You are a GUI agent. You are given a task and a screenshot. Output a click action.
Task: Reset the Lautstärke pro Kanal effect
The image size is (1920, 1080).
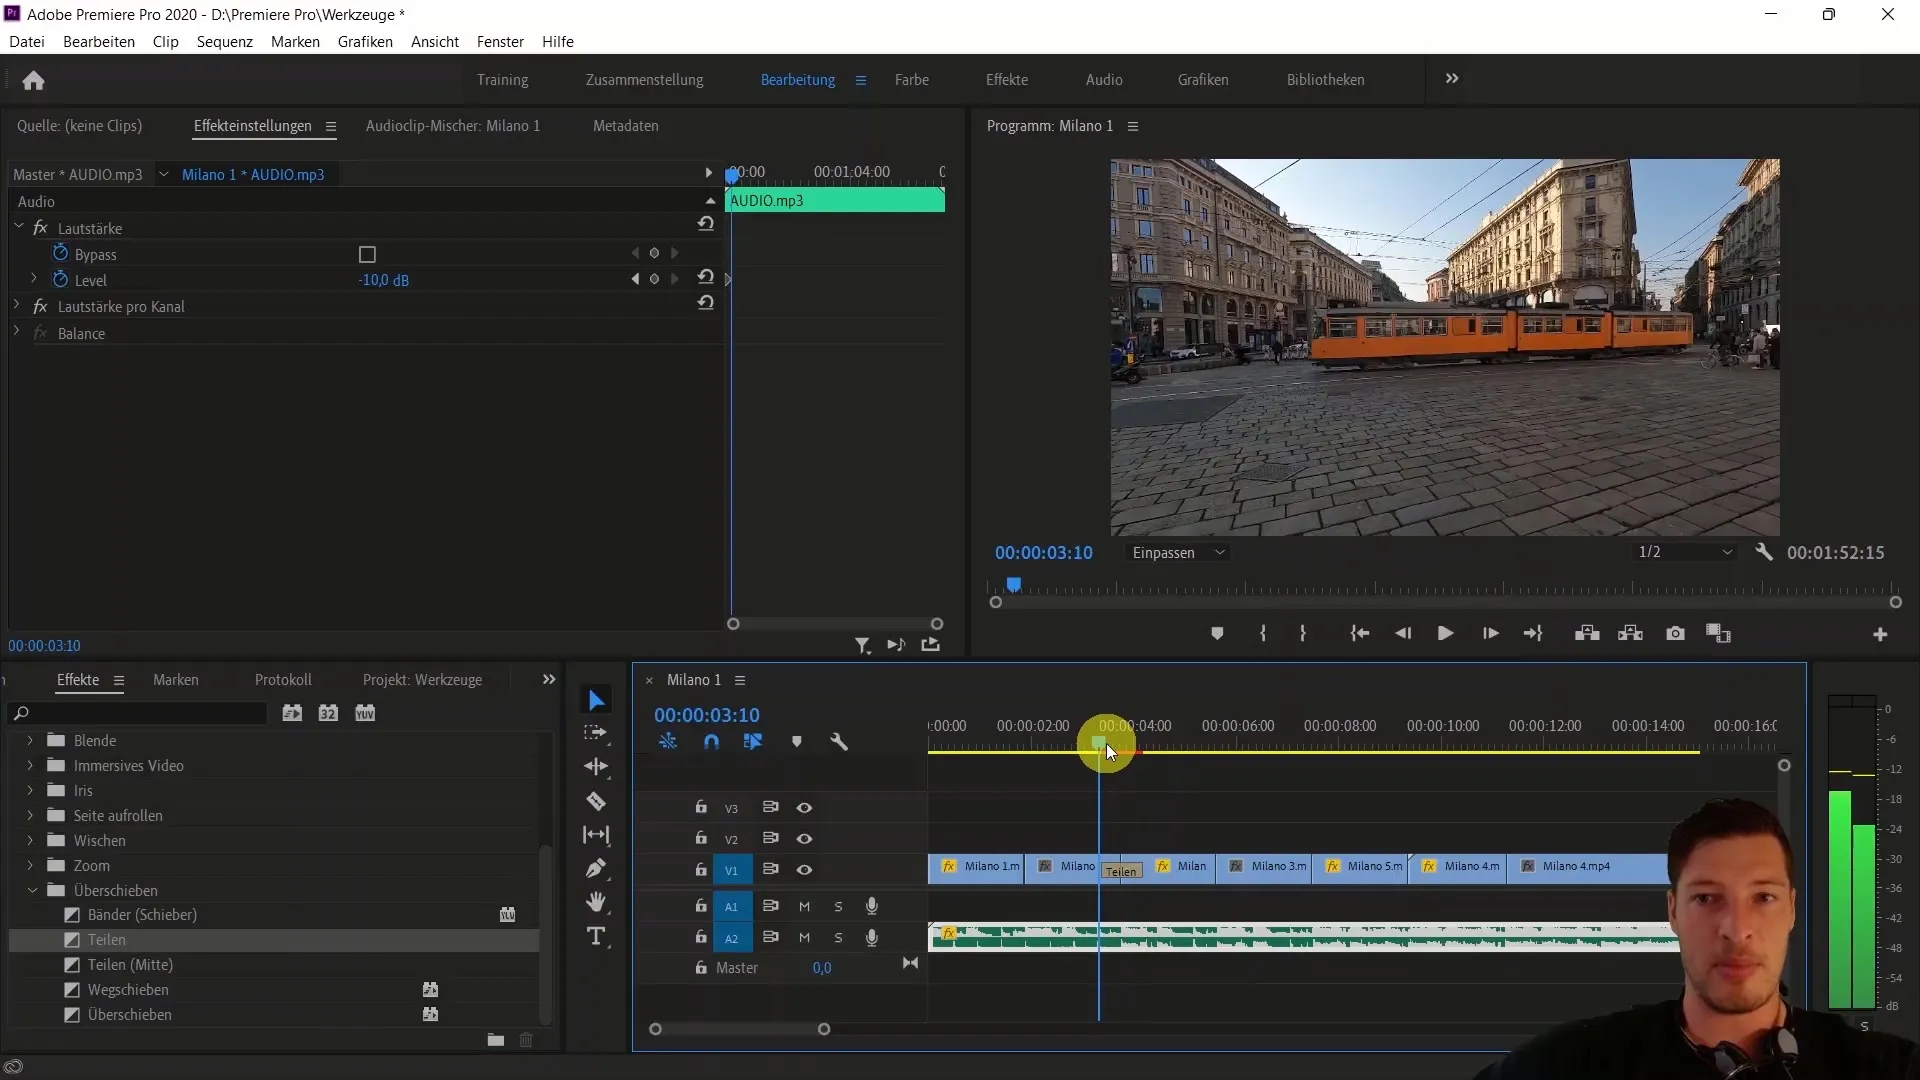(706, 303)
